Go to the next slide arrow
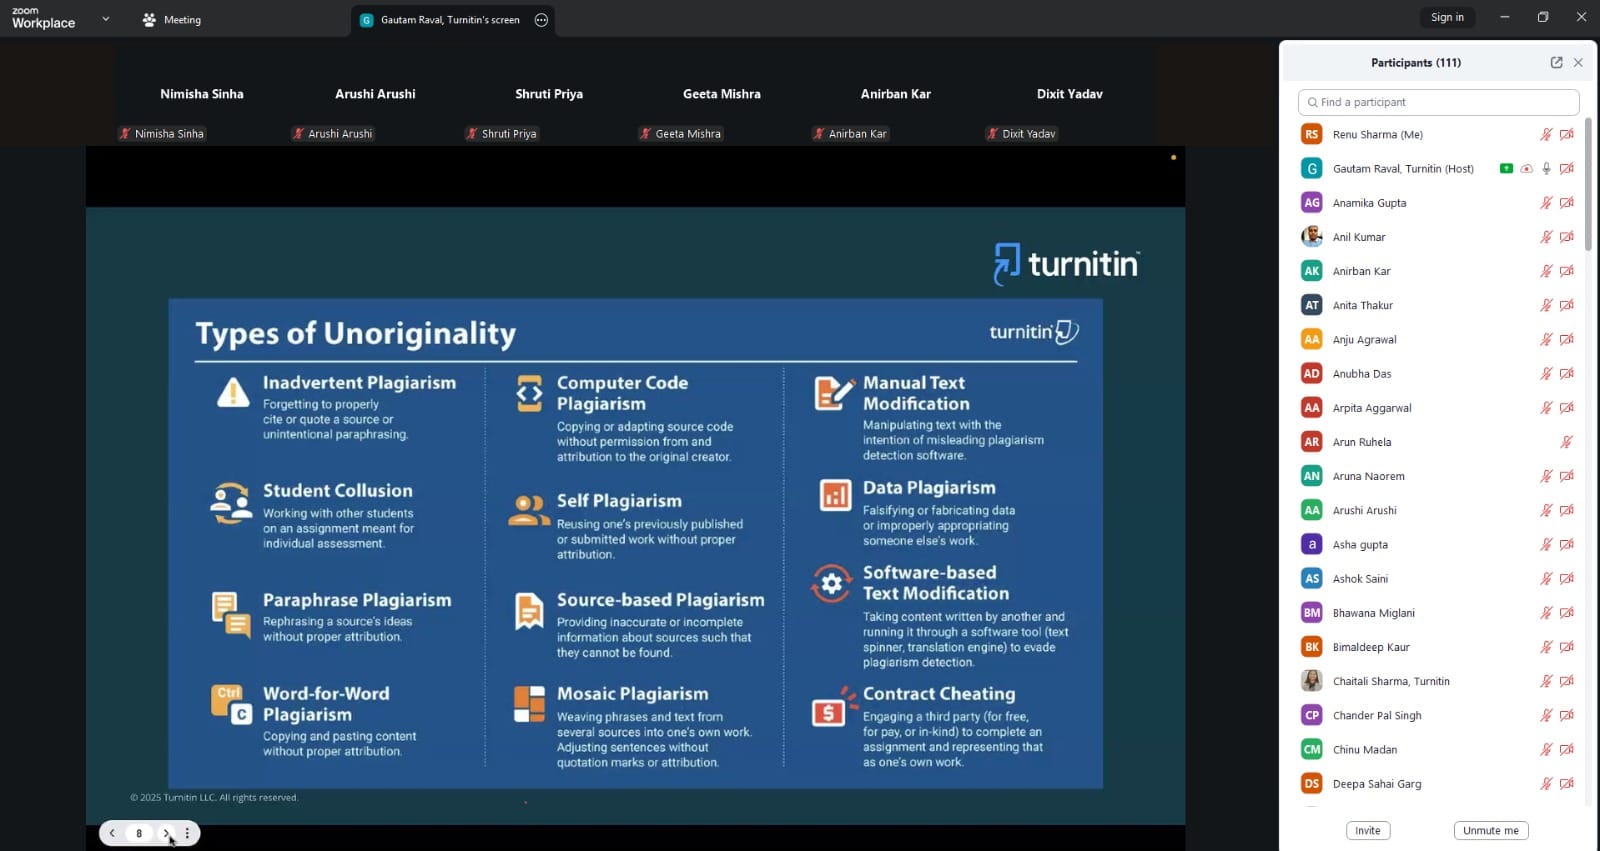The height and width of the screenshot is (851, 1600). (166, 833)
